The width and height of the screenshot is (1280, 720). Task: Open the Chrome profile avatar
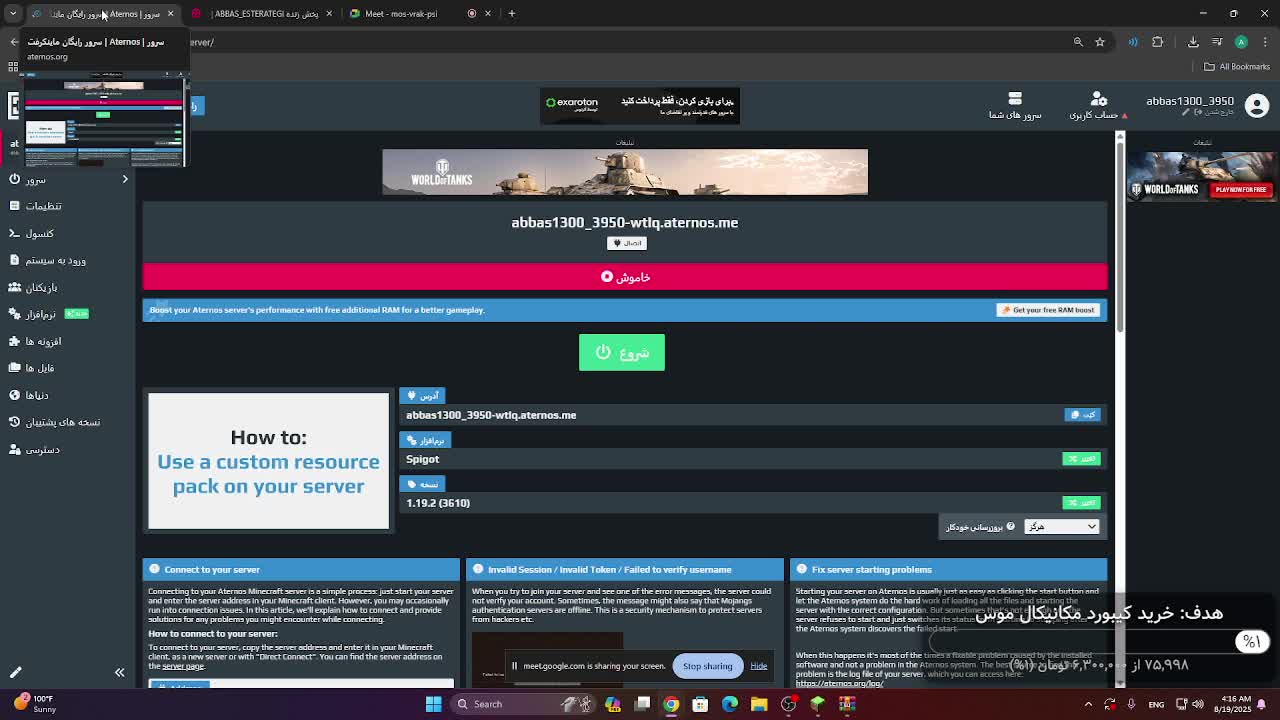coord(1241,42)
